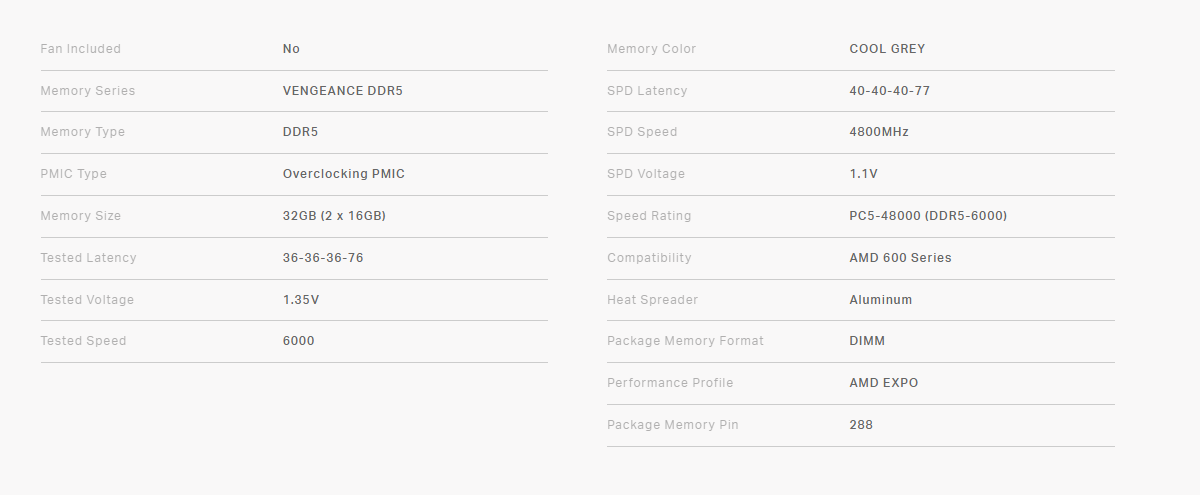The height and width of the screenshot is (495, 1200).
Task: Click the Memory Type label
Action: [x=82, y=132]
